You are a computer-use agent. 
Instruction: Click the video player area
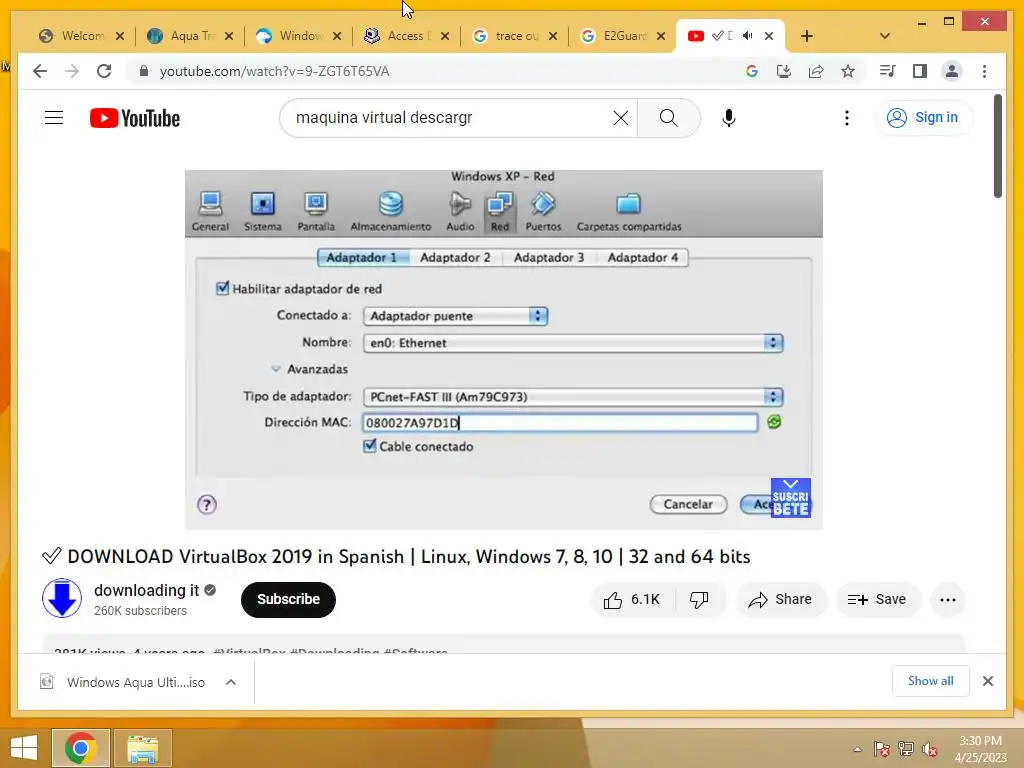click(504, 349)
